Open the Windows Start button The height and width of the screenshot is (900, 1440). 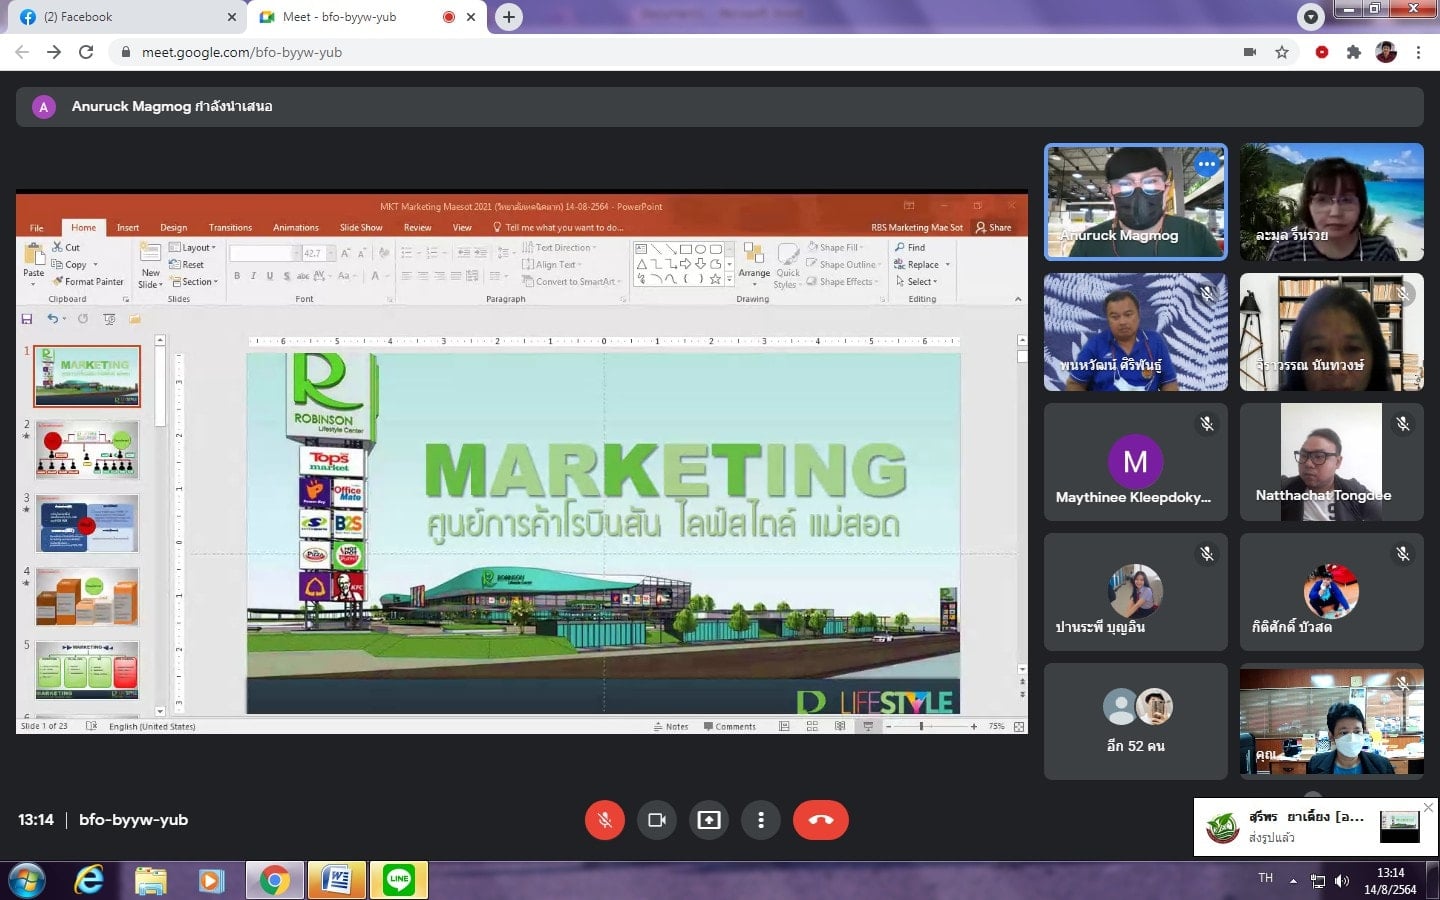click(27, 881)
